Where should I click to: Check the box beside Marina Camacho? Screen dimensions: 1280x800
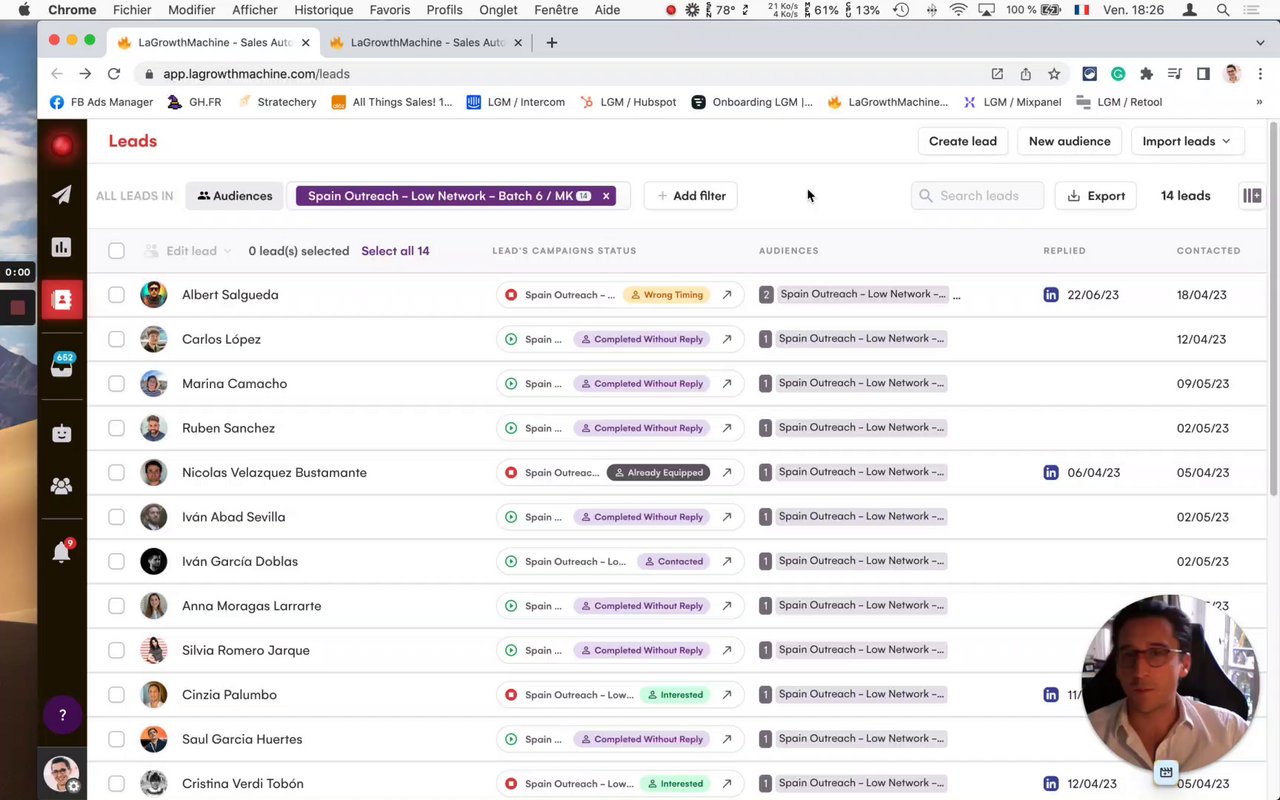(x=117, y=384)
